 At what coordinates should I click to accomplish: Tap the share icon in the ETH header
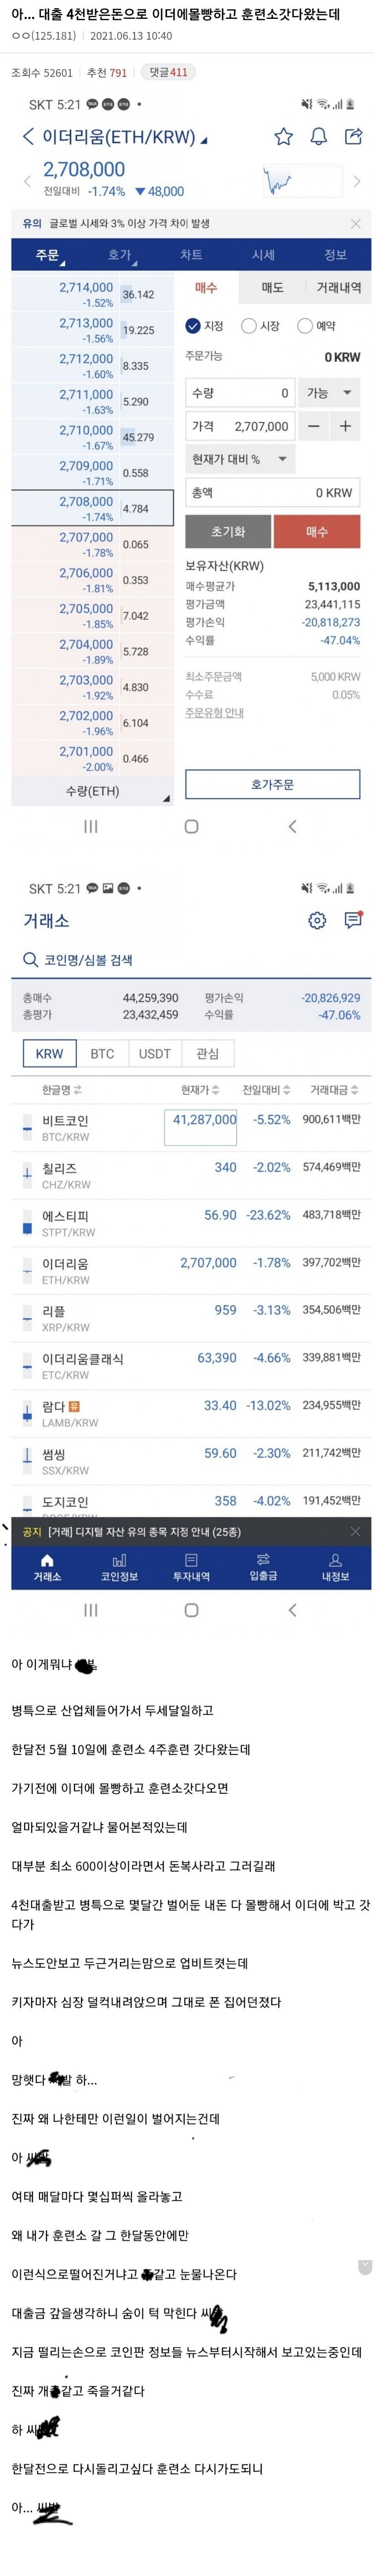[353, 137]
